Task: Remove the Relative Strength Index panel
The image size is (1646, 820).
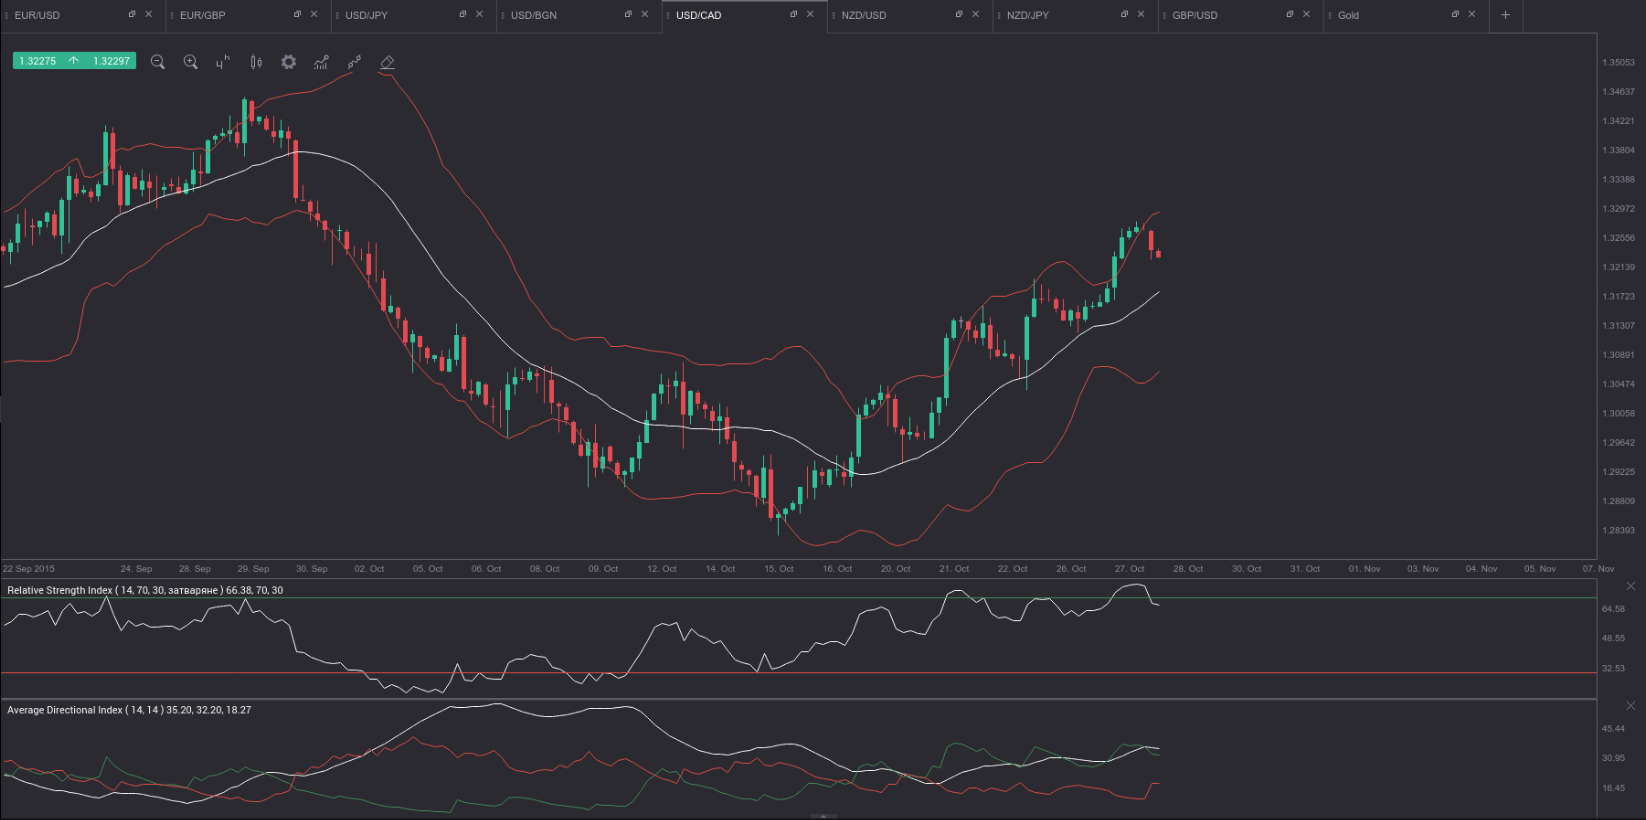Action: [1631, 586]
